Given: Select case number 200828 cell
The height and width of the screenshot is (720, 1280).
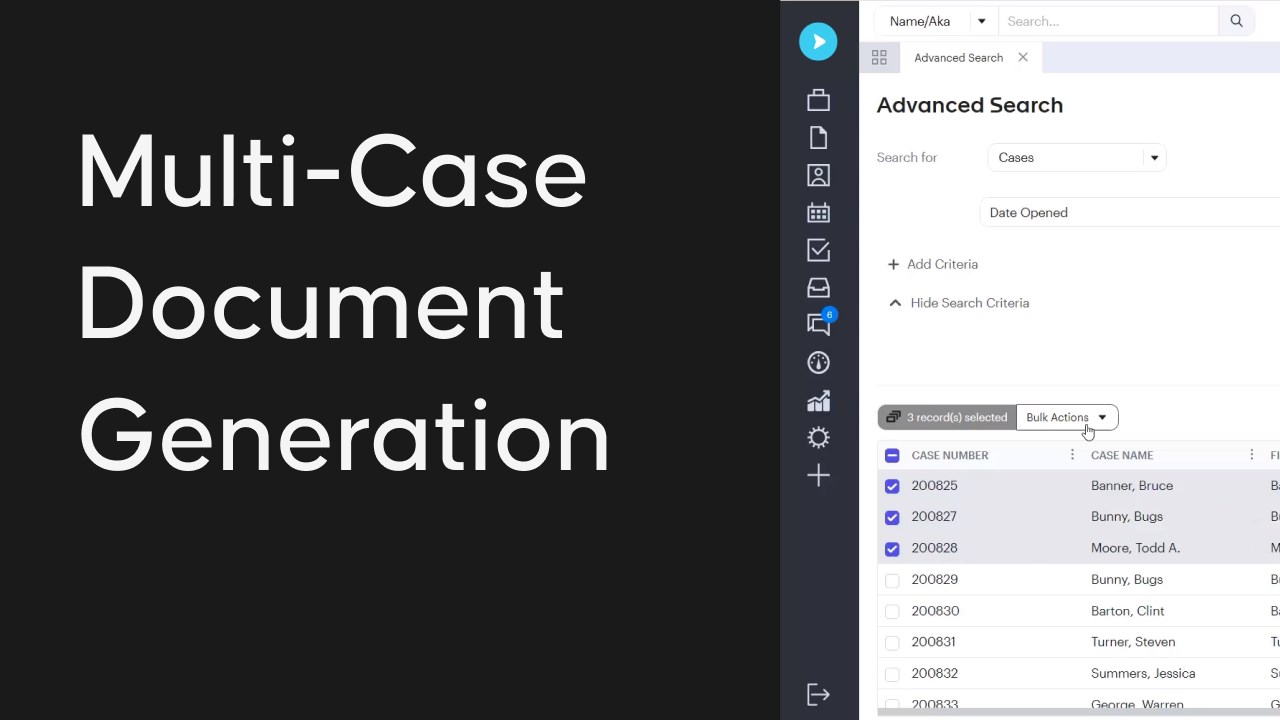Looking at the screenshot, I should [x=934, y=548].
